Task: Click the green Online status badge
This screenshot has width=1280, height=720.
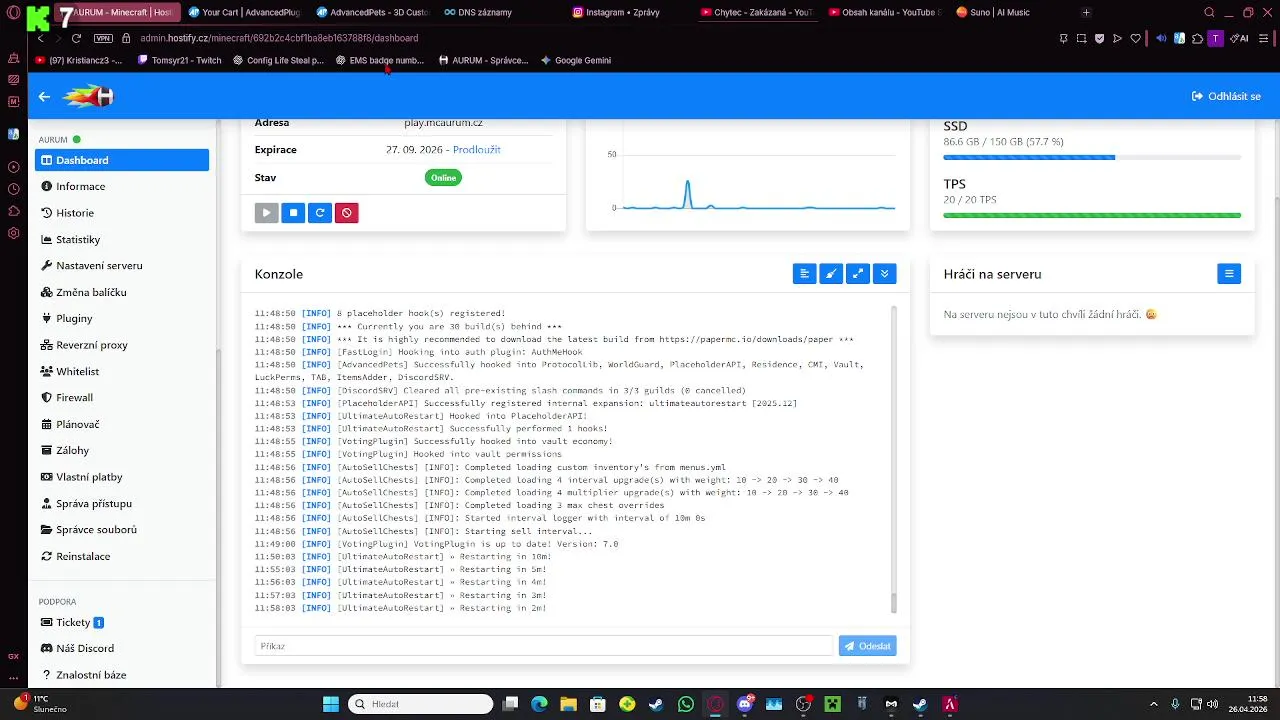Action: point(443,178)
